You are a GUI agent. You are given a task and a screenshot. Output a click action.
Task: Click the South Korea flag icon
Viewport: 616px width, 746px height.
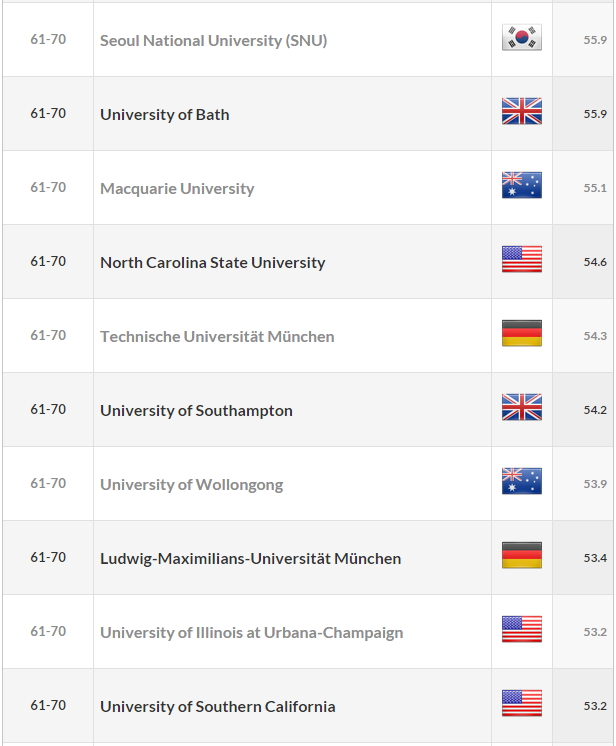[x=522, y=37]
